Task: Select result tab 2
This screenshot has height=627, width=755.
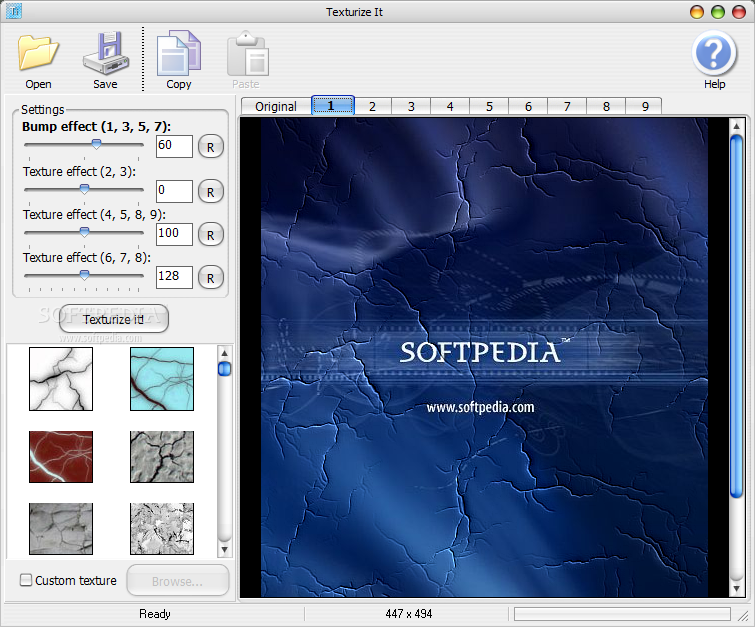Action: [x=373, y=106]
